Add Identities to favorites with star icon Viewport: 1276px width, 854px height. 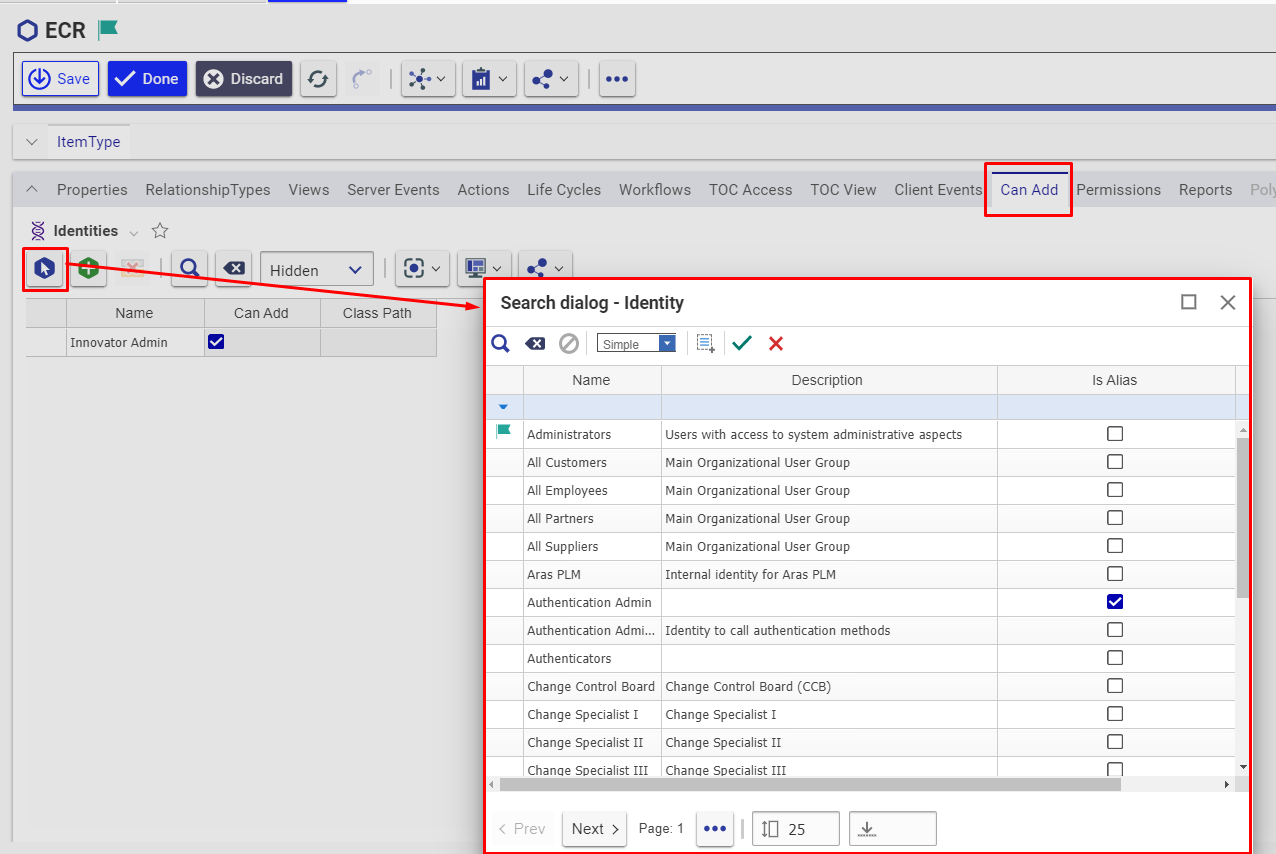click(160, 231)
